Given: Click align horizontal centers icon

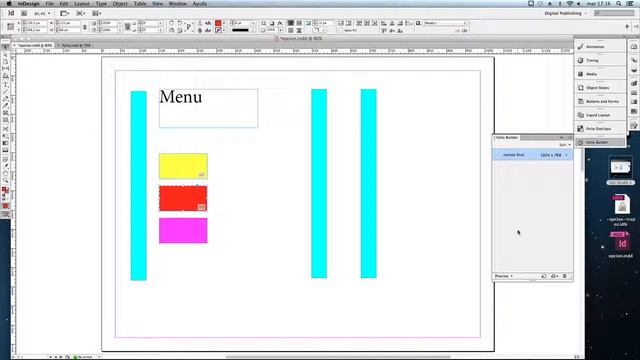Looking at the screenshot, I should click(392, 23).
